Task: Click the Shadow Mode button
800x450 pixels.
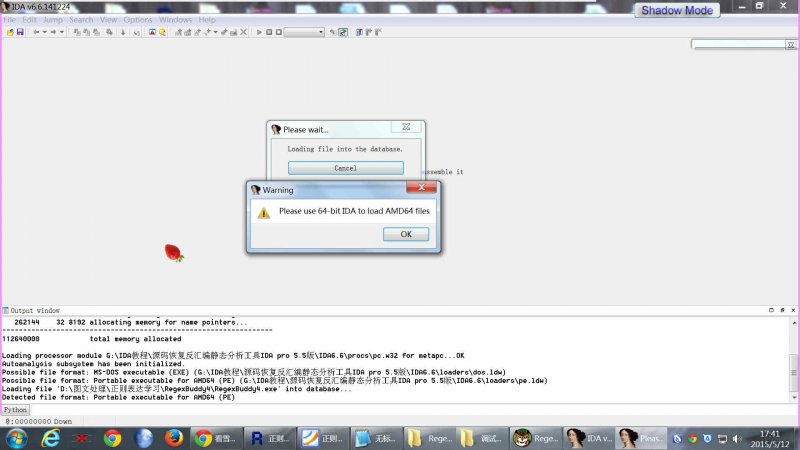Action: 677,10
